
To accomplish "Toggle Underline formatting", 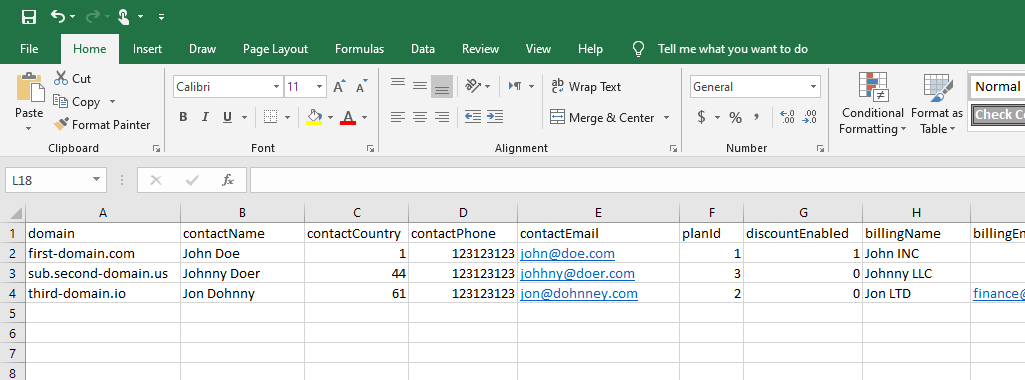I will (227, 117).
